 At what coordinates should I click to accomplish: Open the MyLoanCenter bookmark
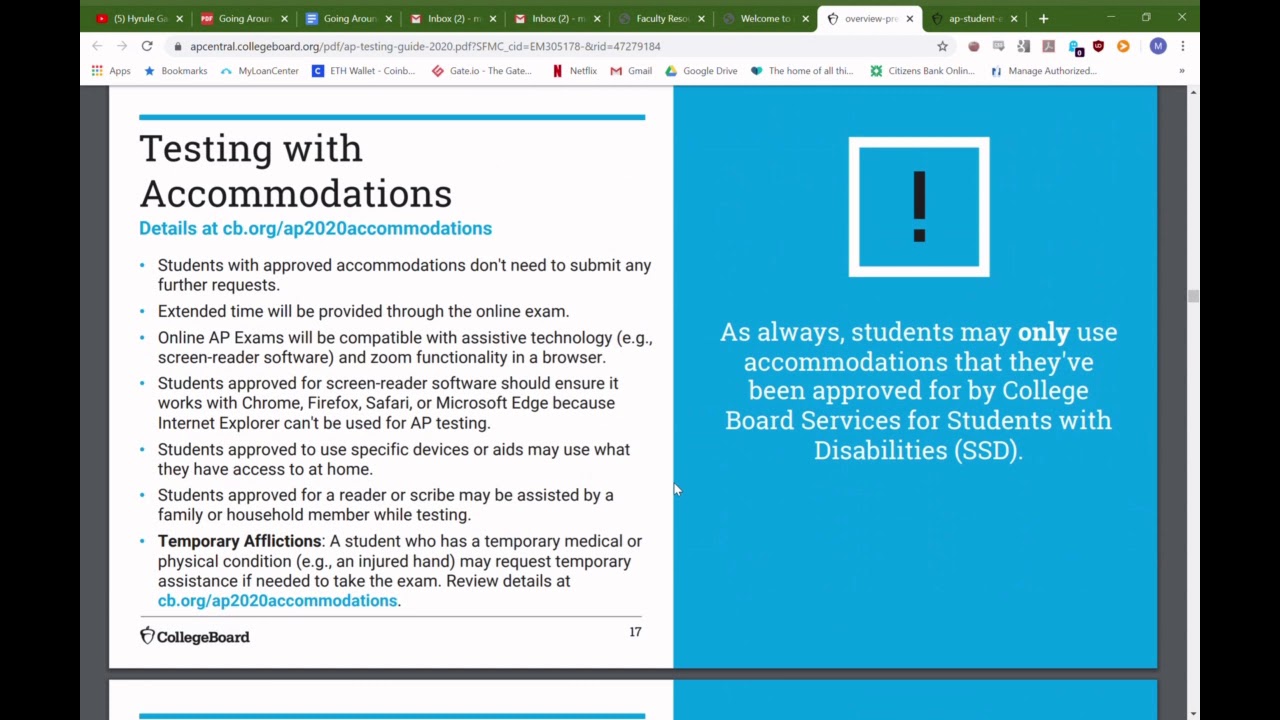point(259,71)
